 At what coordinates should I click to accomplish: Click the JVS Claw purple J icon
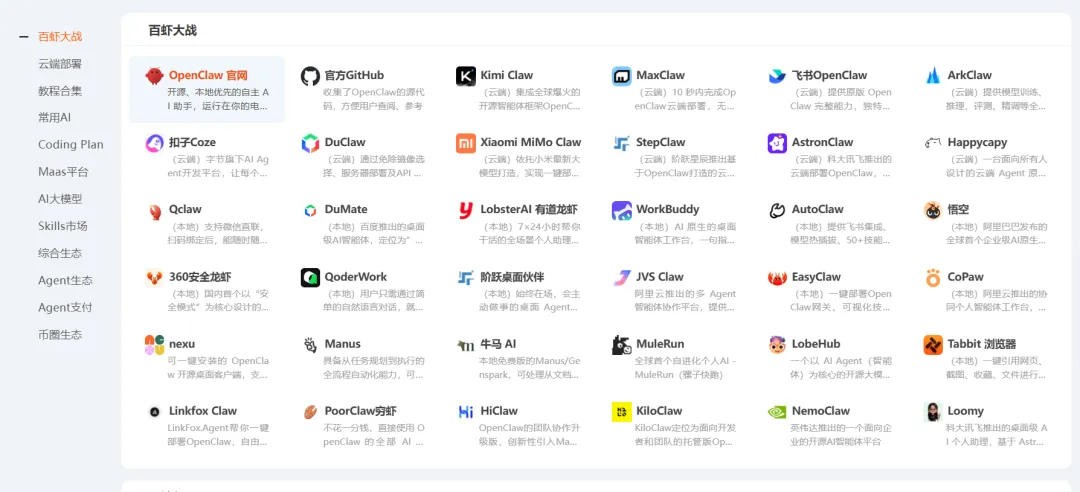(x=622, y=278)
